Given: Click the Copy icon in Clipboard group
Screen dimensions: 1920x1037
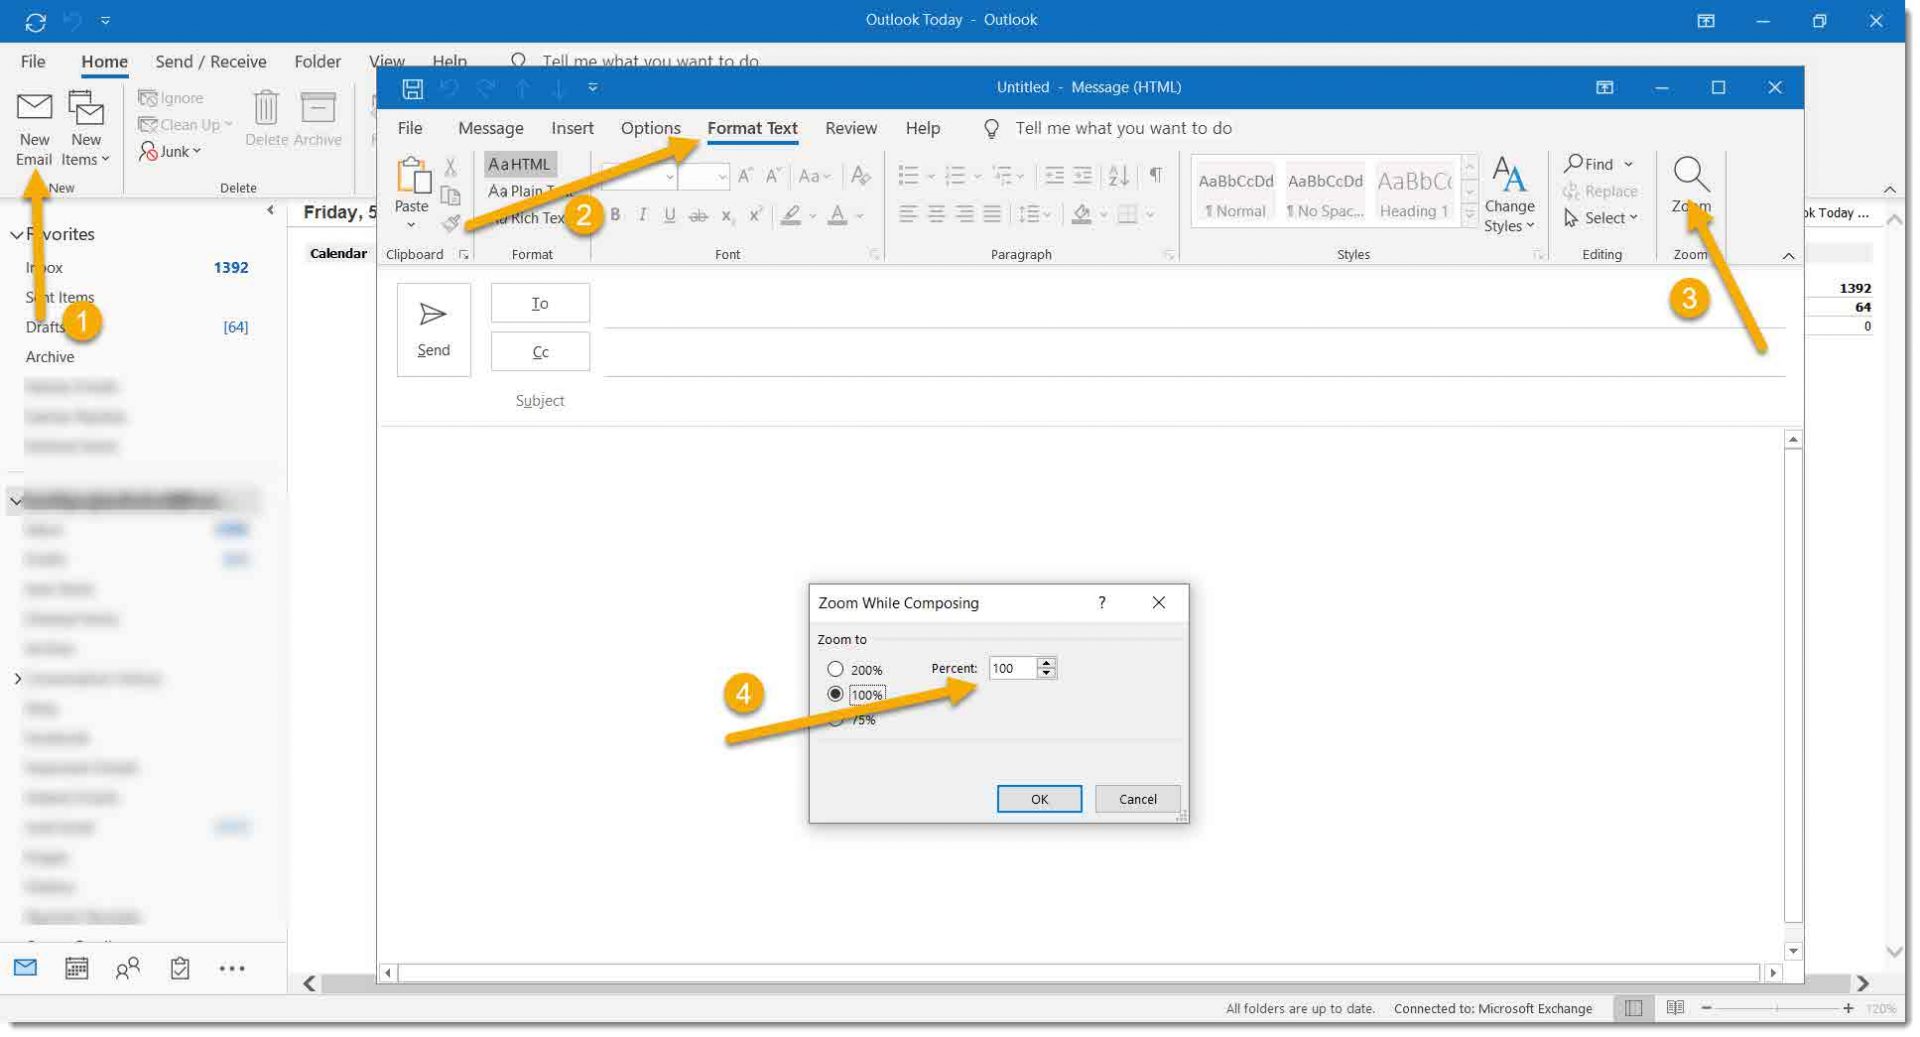Looking at the screenshot, I should 451,194.
